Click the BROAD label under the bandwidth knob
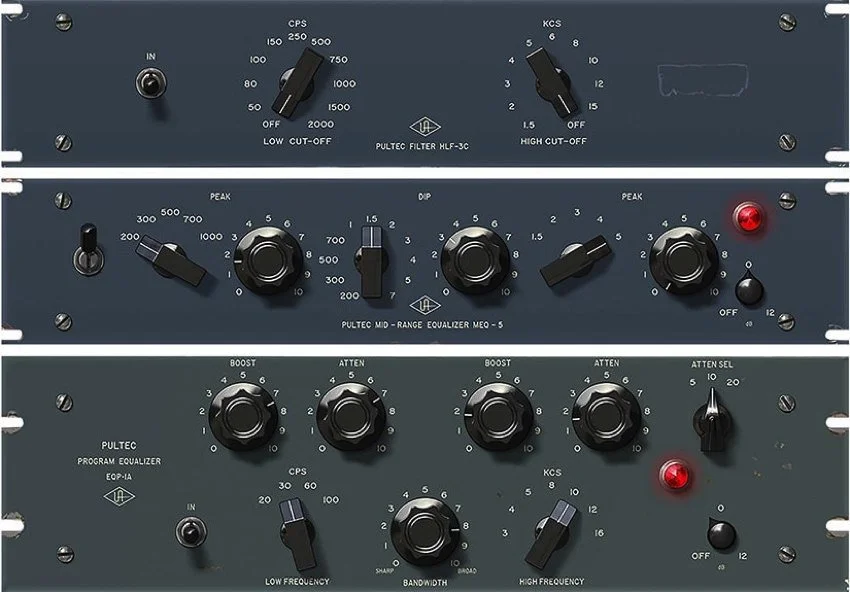This screenshot has height=592, width=850. click(467, 571)
